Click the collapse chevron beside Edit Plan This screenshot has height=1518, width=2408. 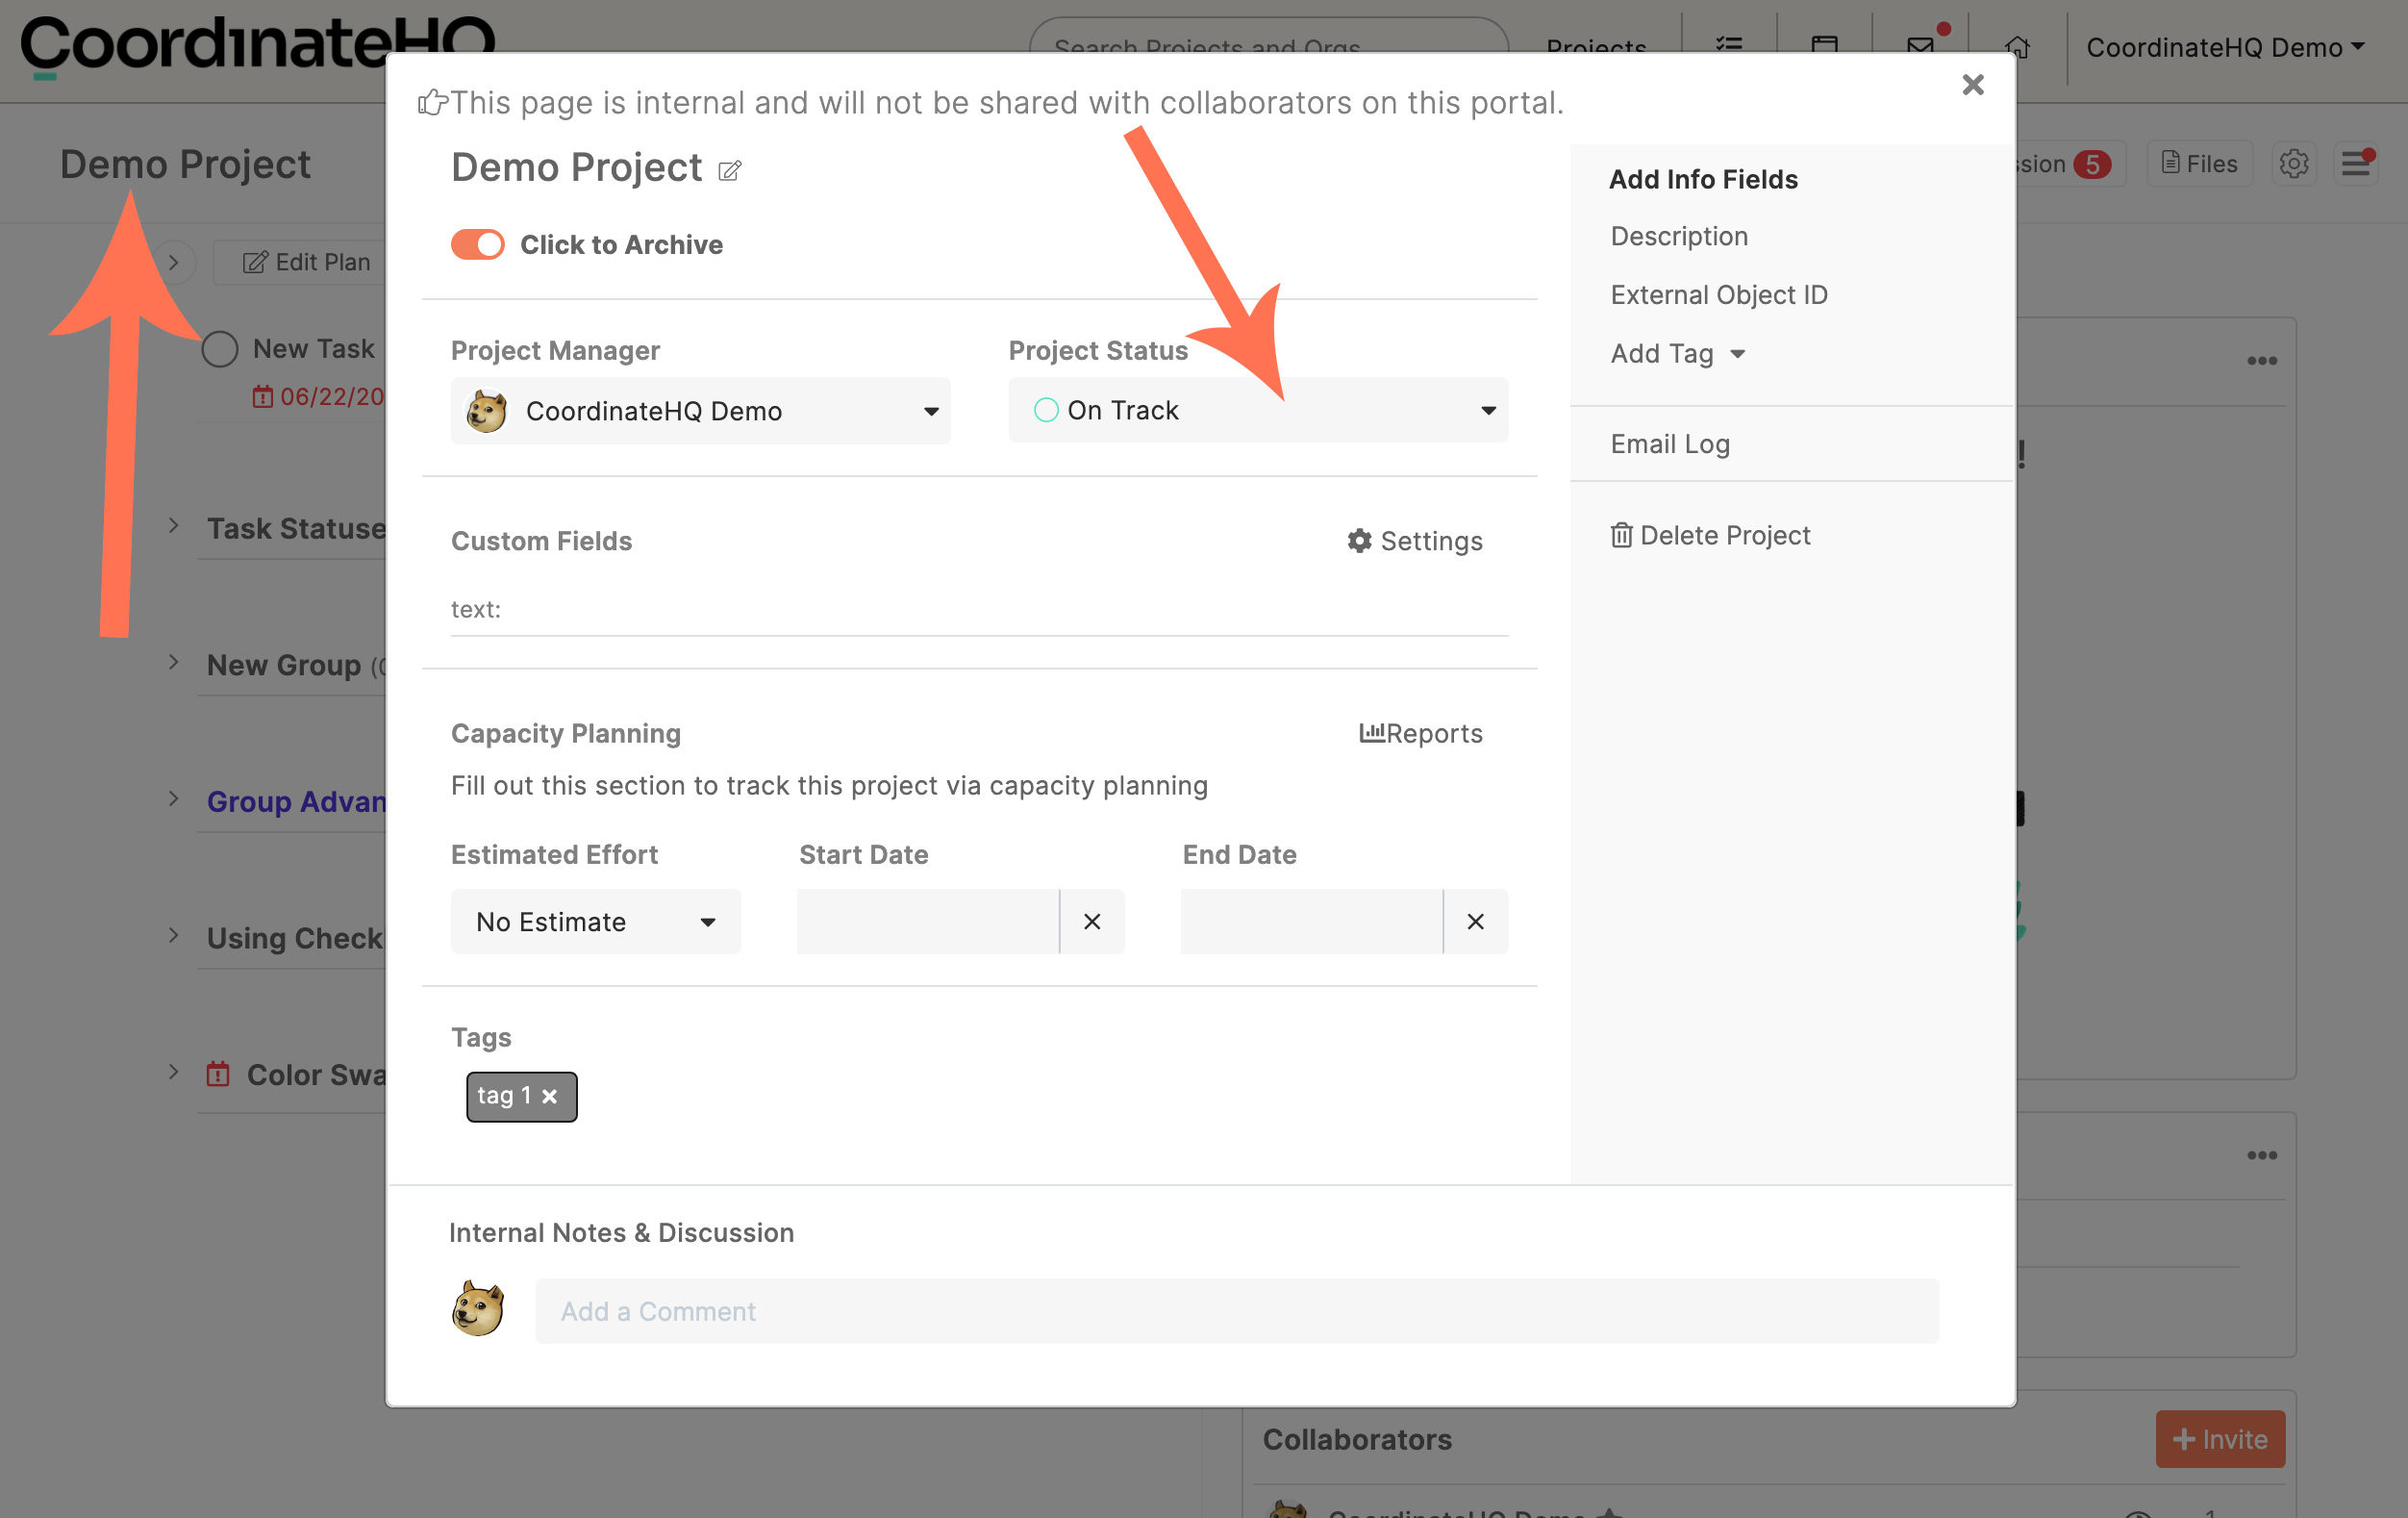click(174, 262)
